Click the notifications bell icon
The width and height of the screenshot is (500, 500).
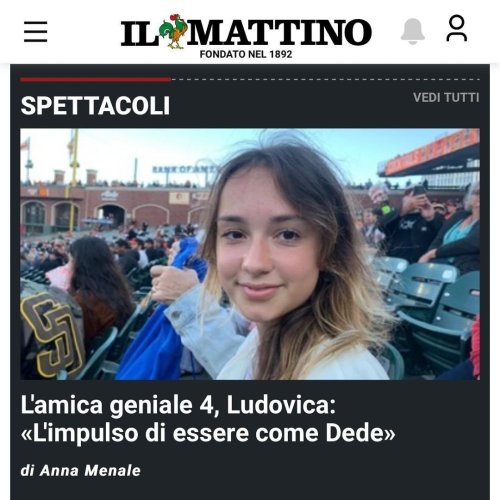click(x=413, y=31)
